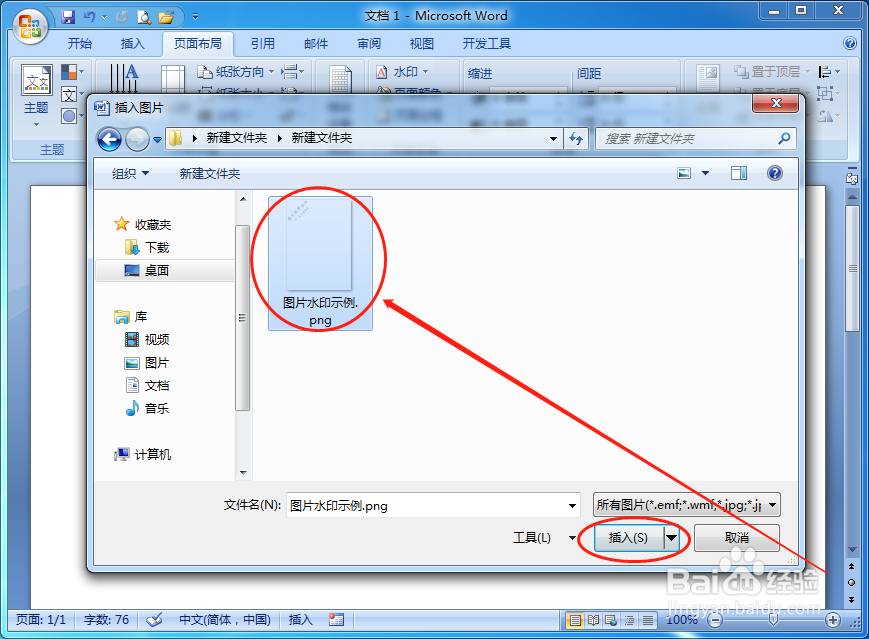This screenshot has height=639, width=869.
Task: Open the 开始 ribbon tab
Action: click(x=80, y=44)
